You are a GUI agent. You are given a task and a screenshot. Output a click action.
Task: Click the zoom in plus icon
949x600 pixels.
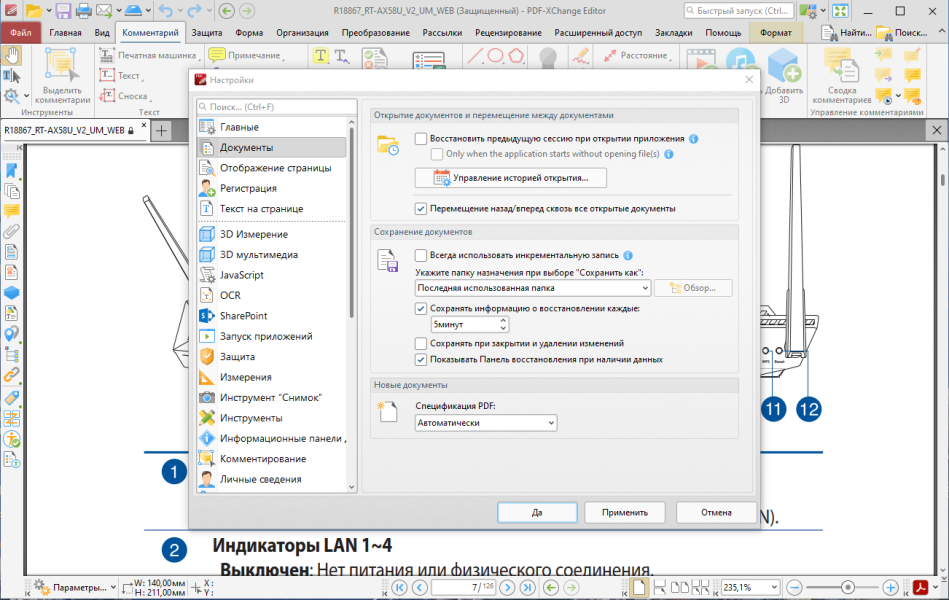coord(890,587)
